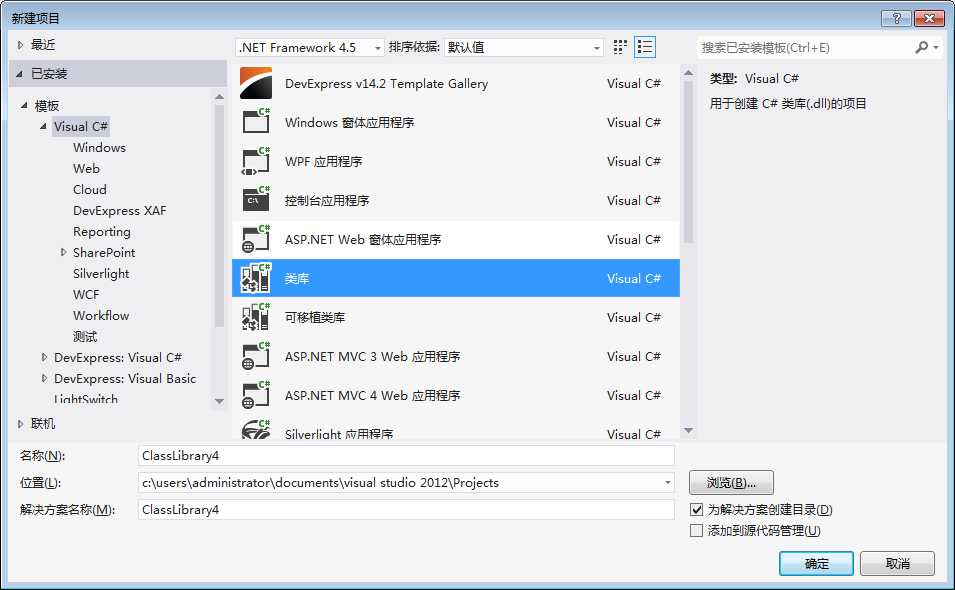Select 'ASP.NET Web 窗体应用程序' name
955x590 pixels.
coord(362,239)
